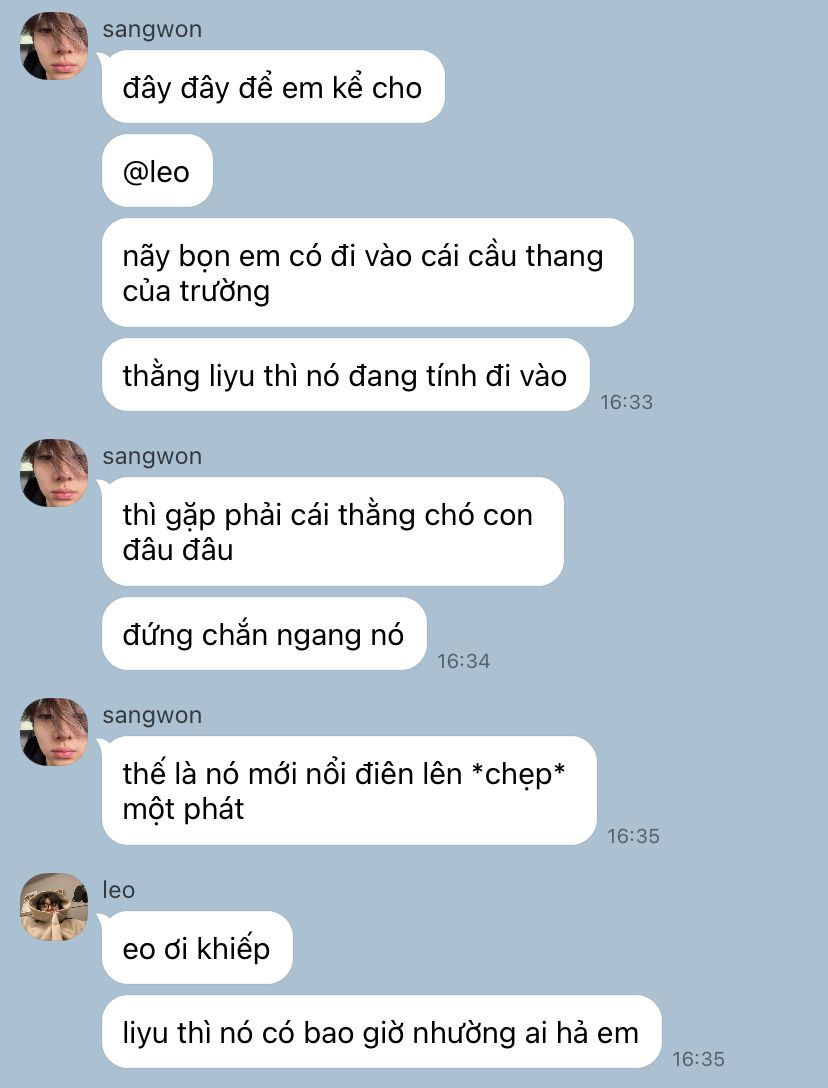
Task: Tap the message about "cầu thang của trường"
Action: coord(367,273)
